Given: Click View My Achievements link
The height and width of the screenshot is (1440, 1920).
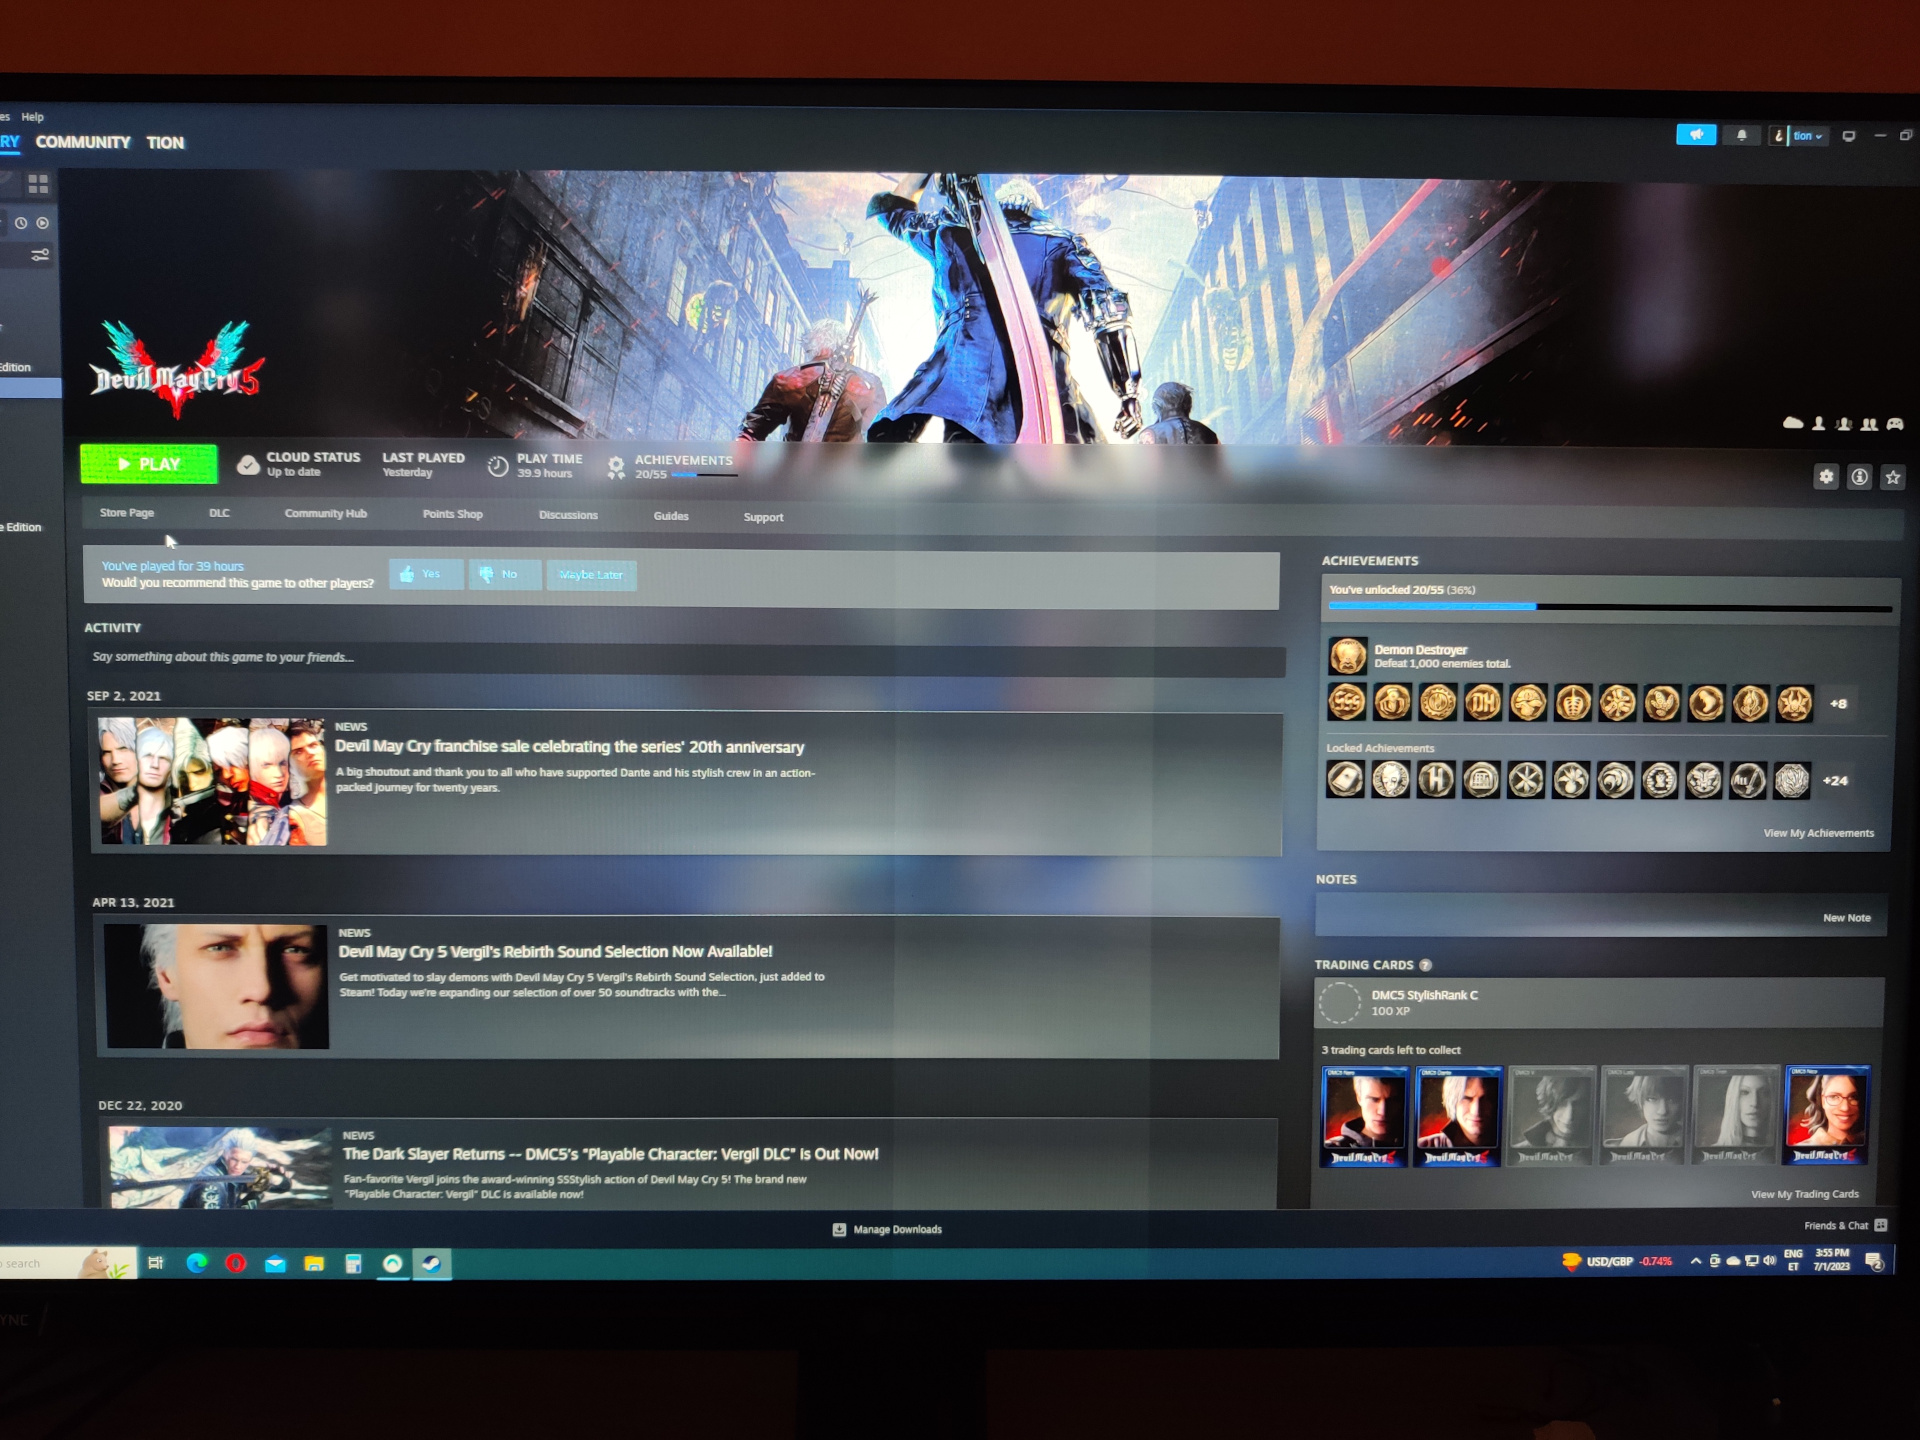Looking at the screenshot, I should 1819,833.
